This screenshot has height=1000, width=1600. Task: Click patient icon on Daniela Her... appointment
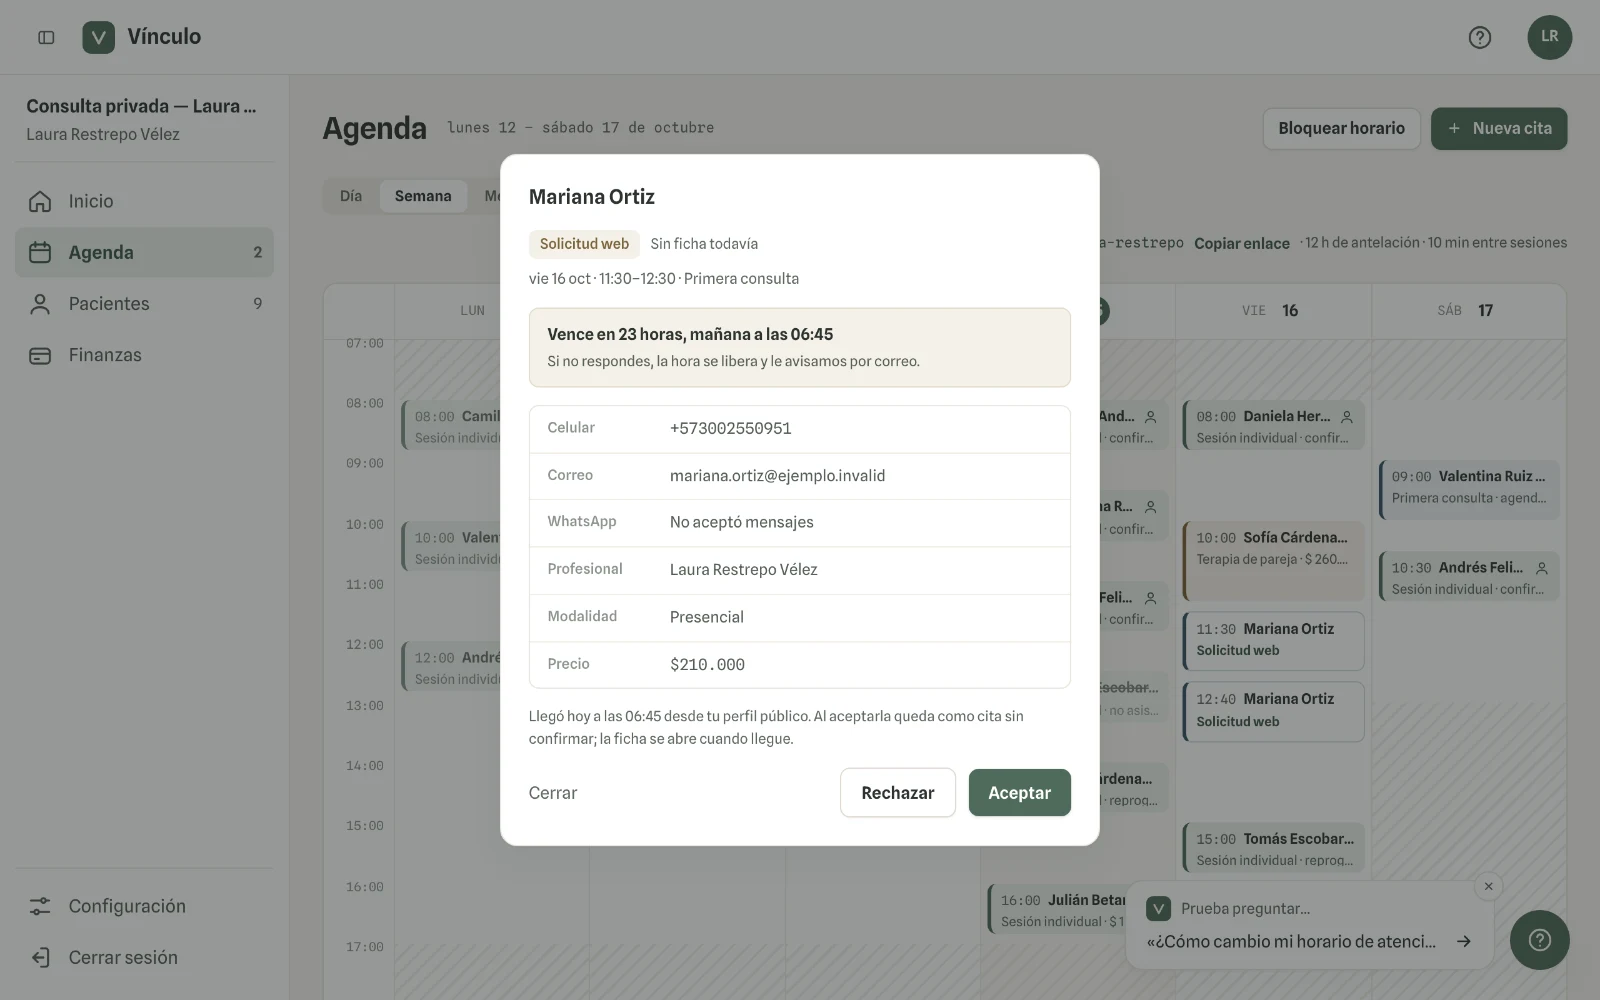[1347, 417]
